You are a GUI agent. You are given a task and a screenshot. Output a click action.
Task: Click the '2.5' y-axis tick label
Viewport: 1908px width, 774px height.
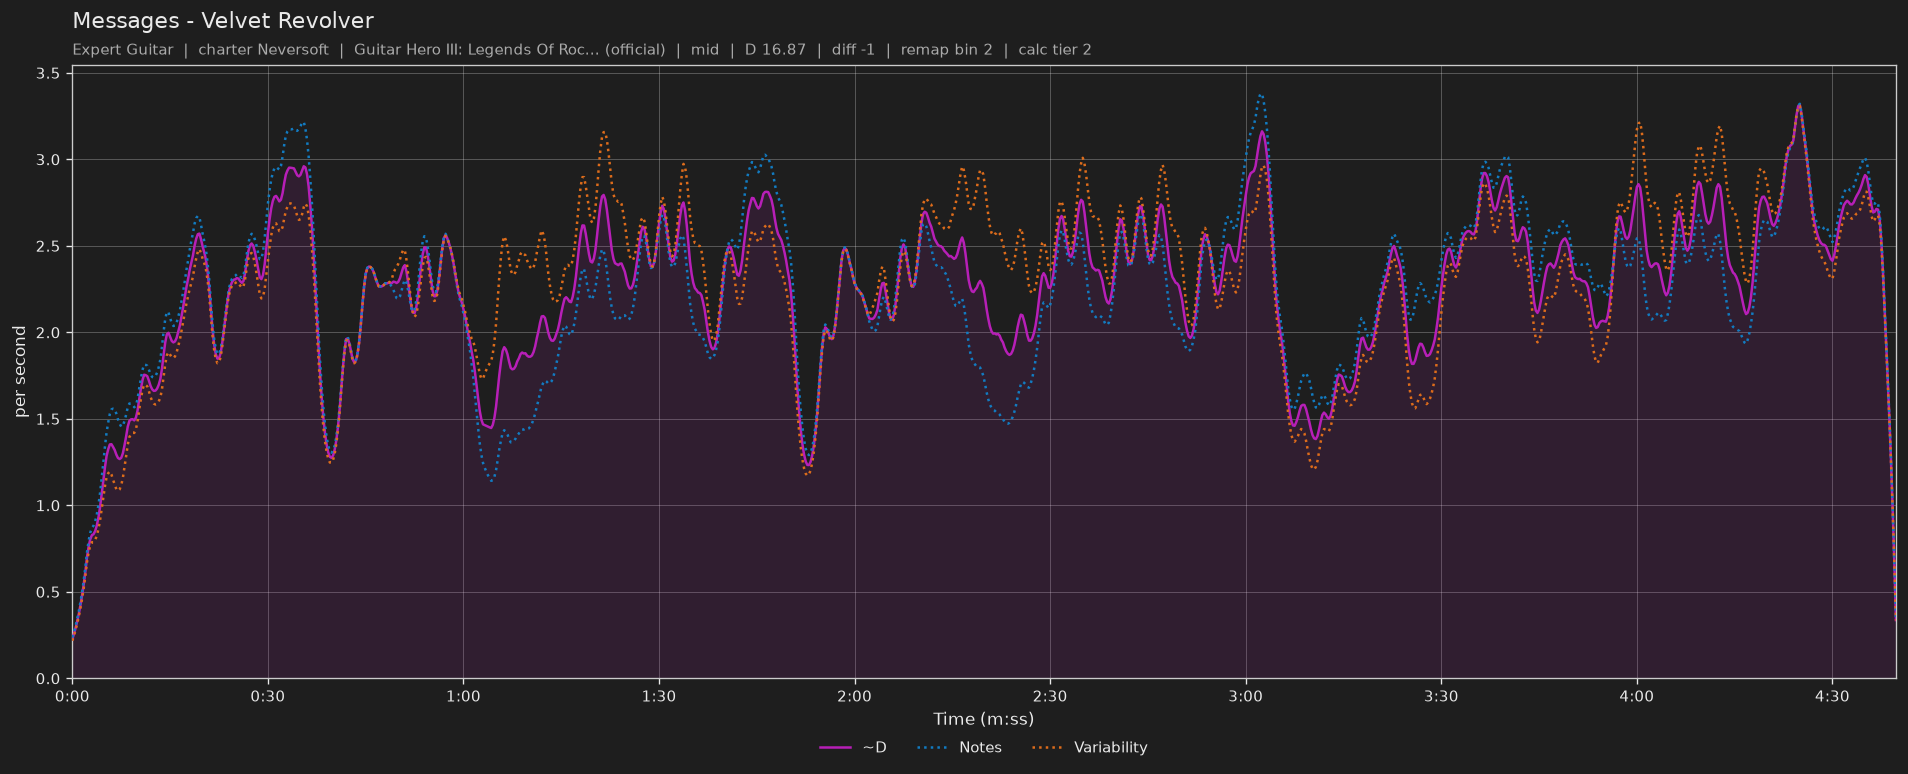click(x=48, y=247)
